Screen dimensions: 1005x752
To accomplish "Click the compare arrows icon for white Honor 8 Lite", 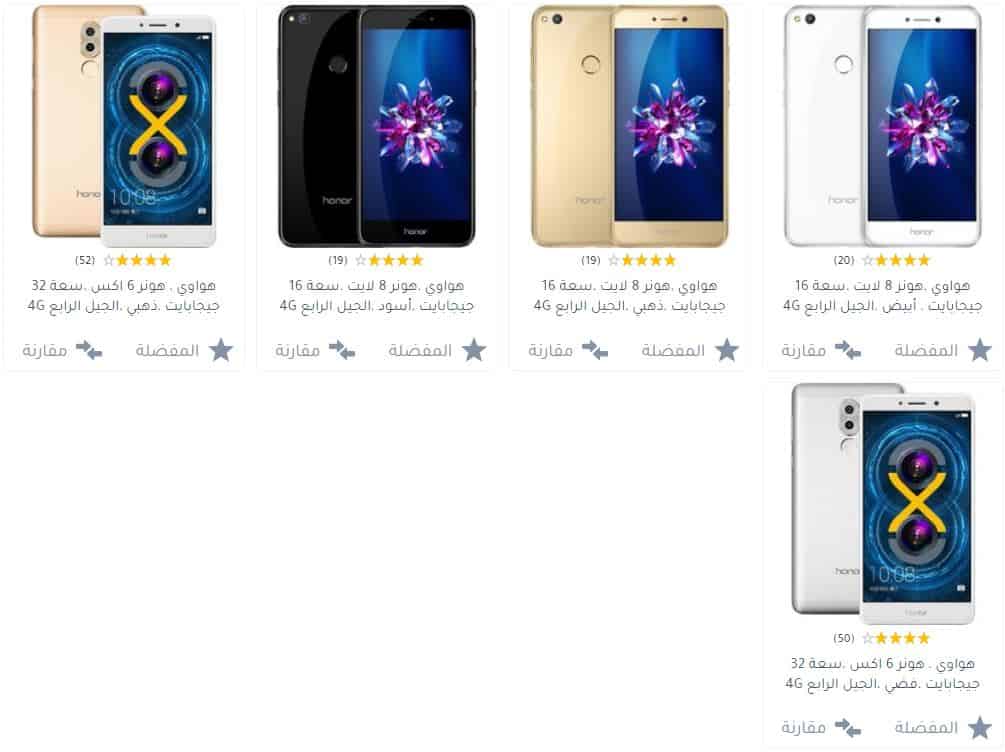I will [x=847, y=350].
